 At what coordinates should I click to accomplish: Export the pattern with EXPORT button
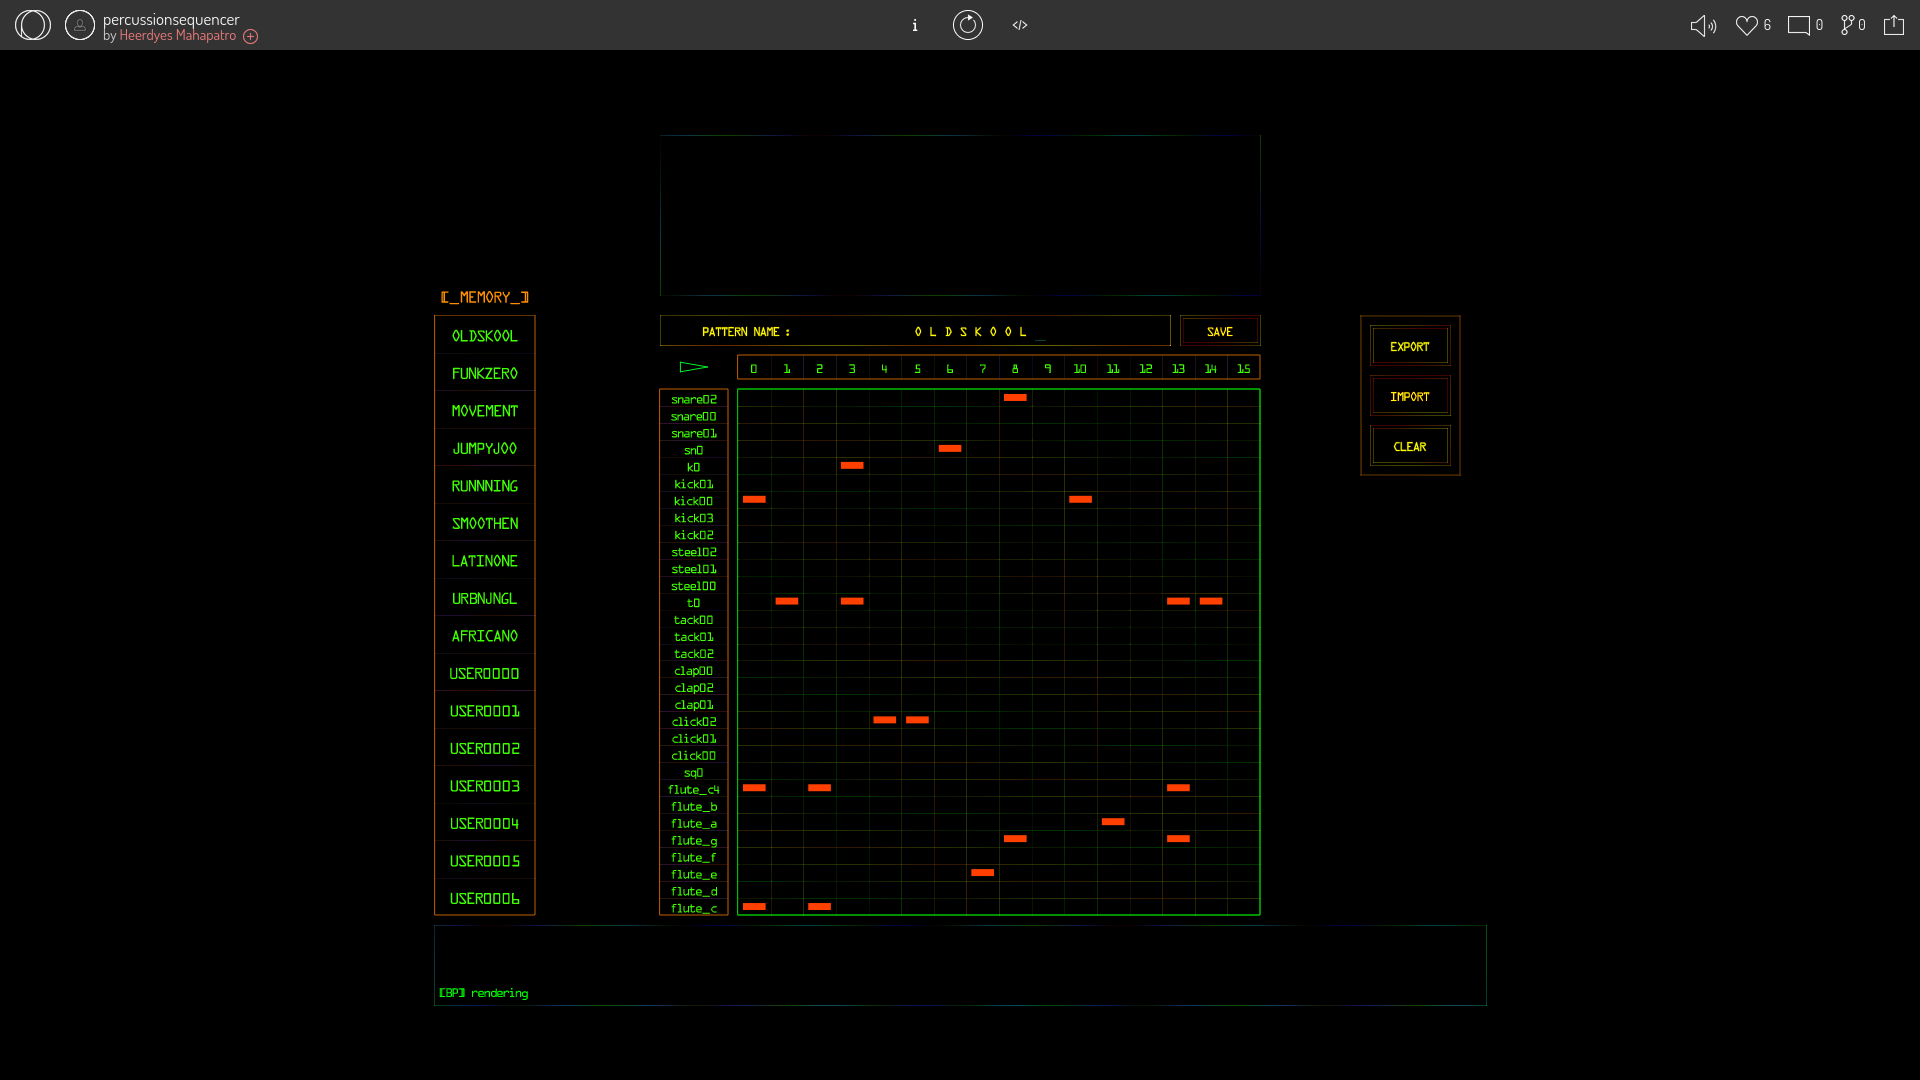(1410, 346)
